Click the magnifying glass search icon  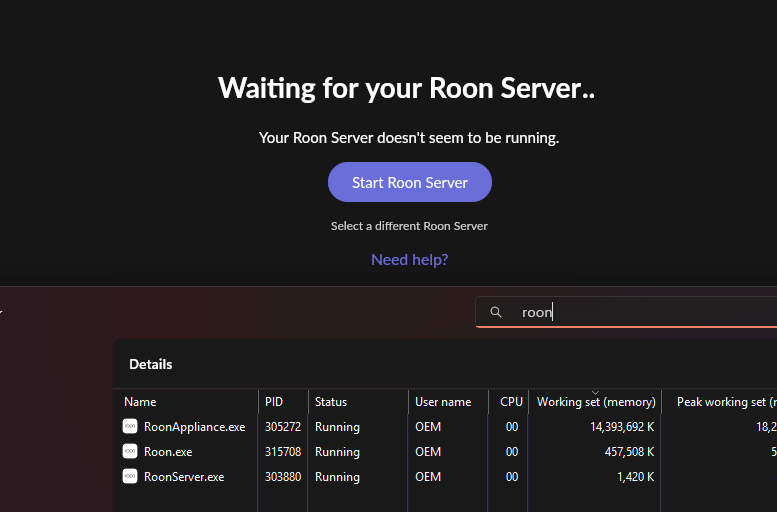495,312
